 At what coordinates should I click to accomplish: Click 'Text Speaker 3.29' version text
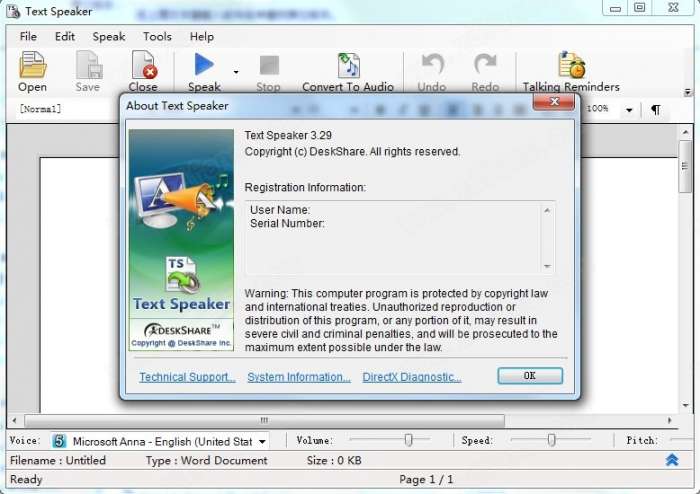point(288,135)
